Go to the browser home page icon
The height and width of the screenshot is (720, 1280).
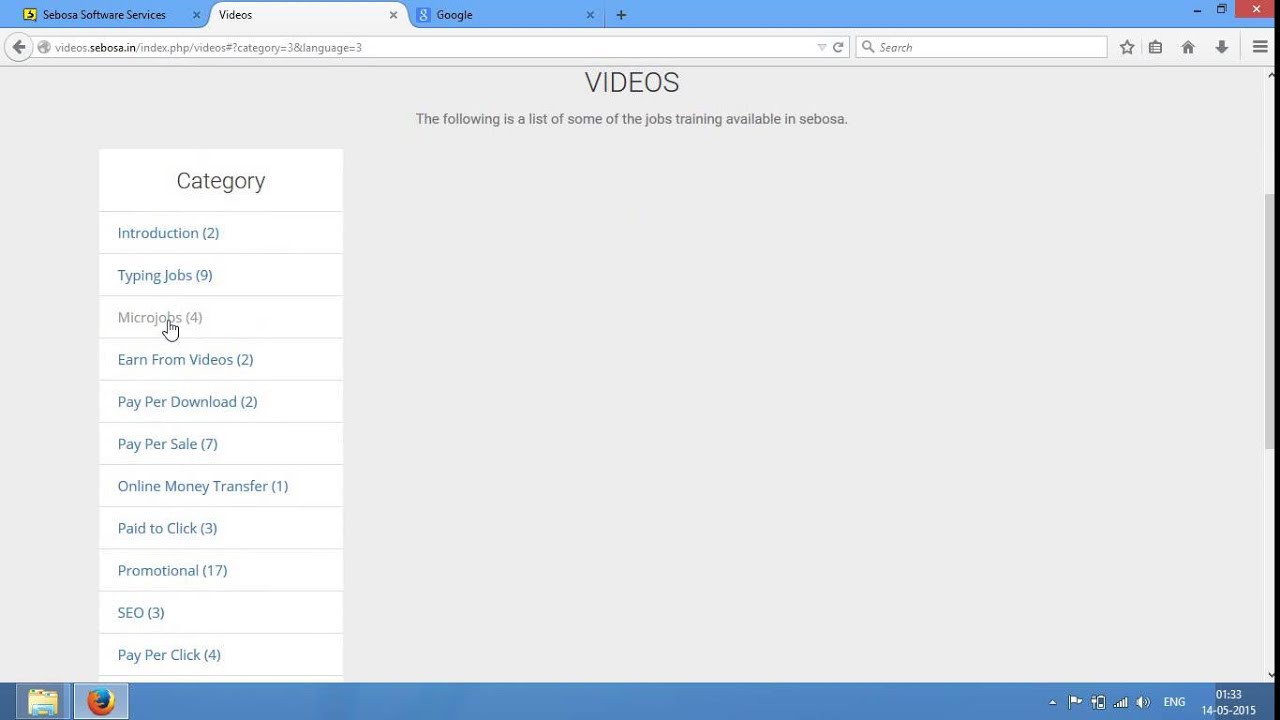[1188, 47]
